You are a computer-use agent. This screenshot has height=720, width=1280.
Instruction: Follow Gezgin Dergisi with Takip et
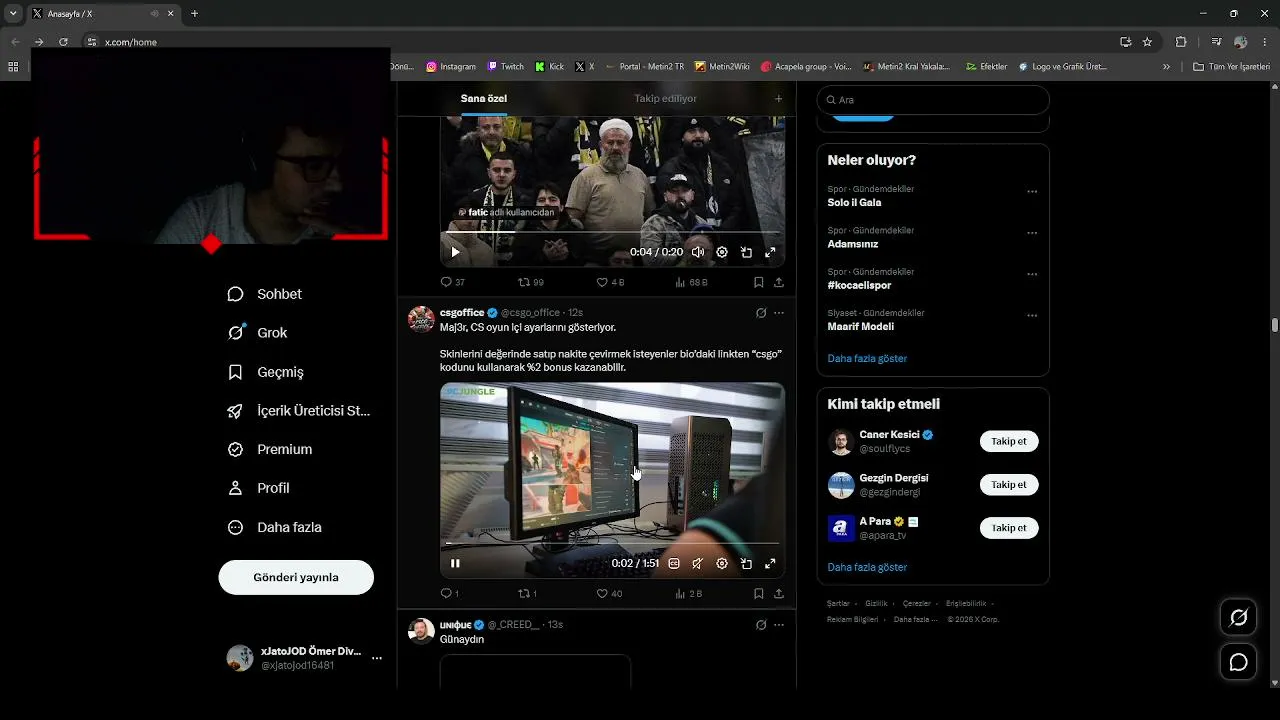point(1009,485)
